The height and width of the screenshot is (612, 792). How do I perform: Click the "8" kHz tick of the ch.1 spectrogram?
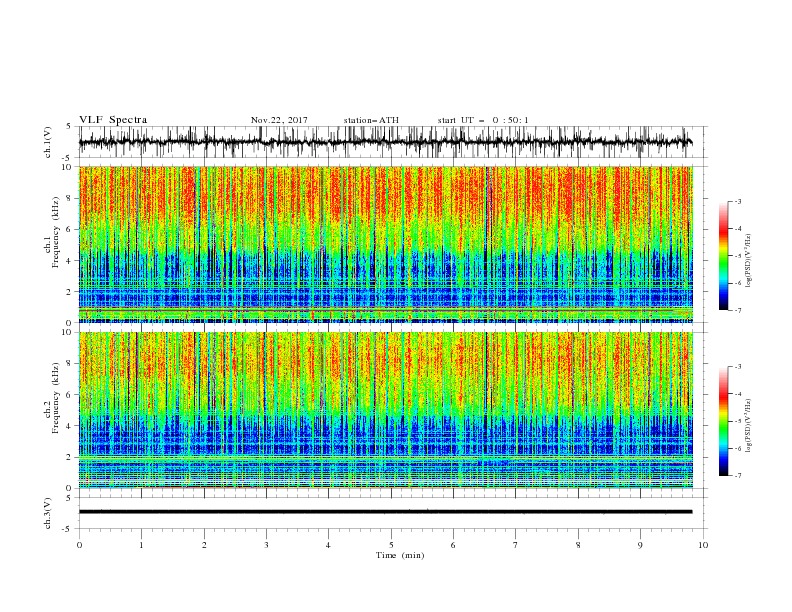pos(70,198)
